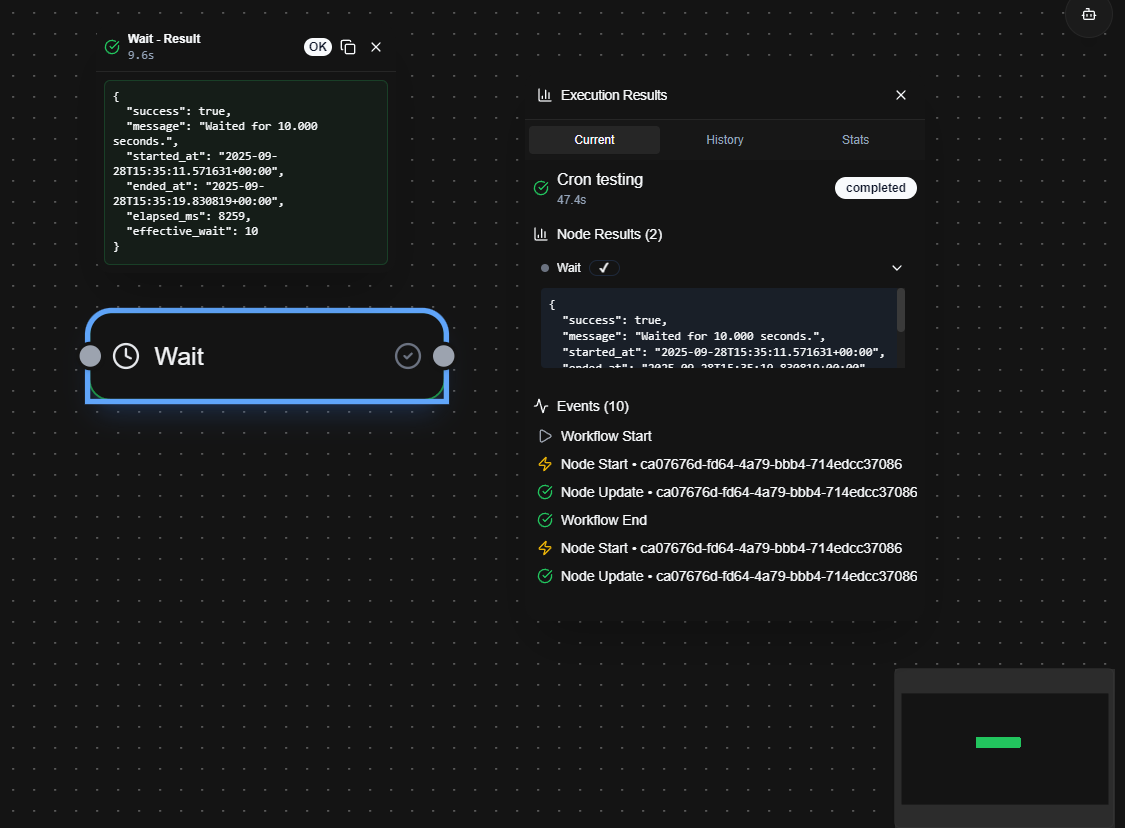
Task: Open the Stats tab
Action: (855, 140)
